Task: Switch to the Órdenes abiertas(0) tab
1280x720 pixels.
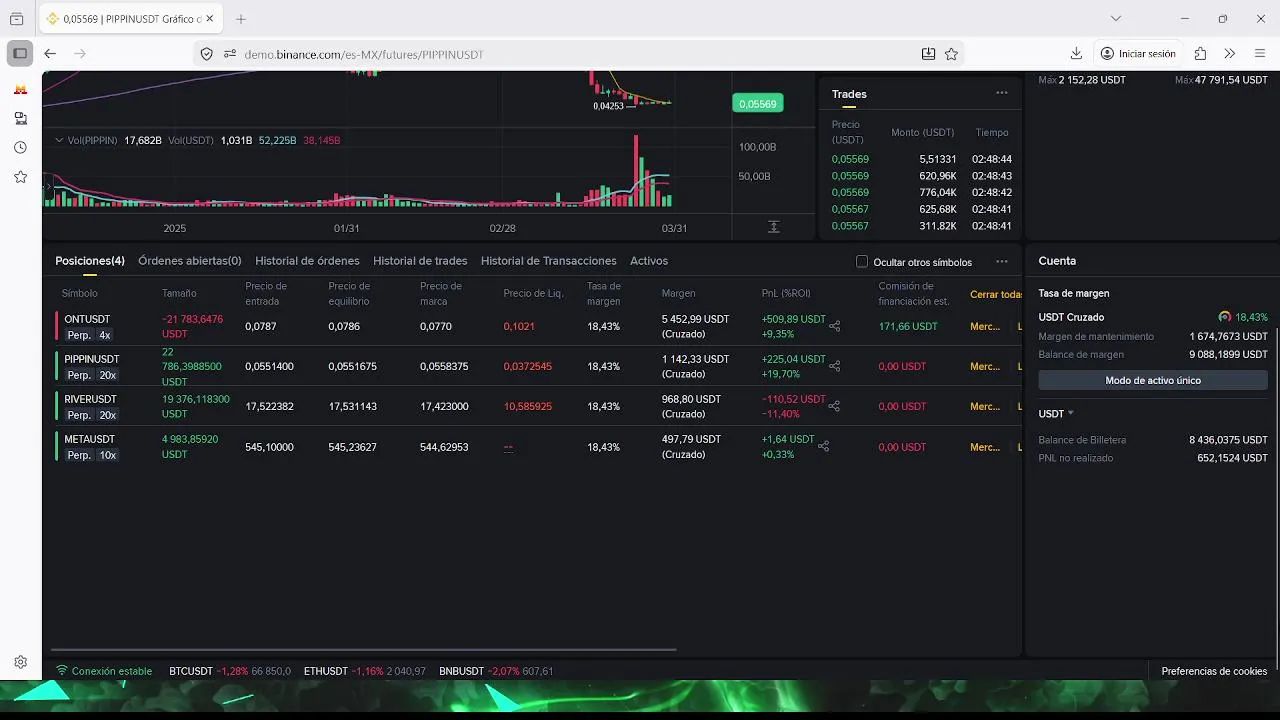Action: click(x=190, y=261)
